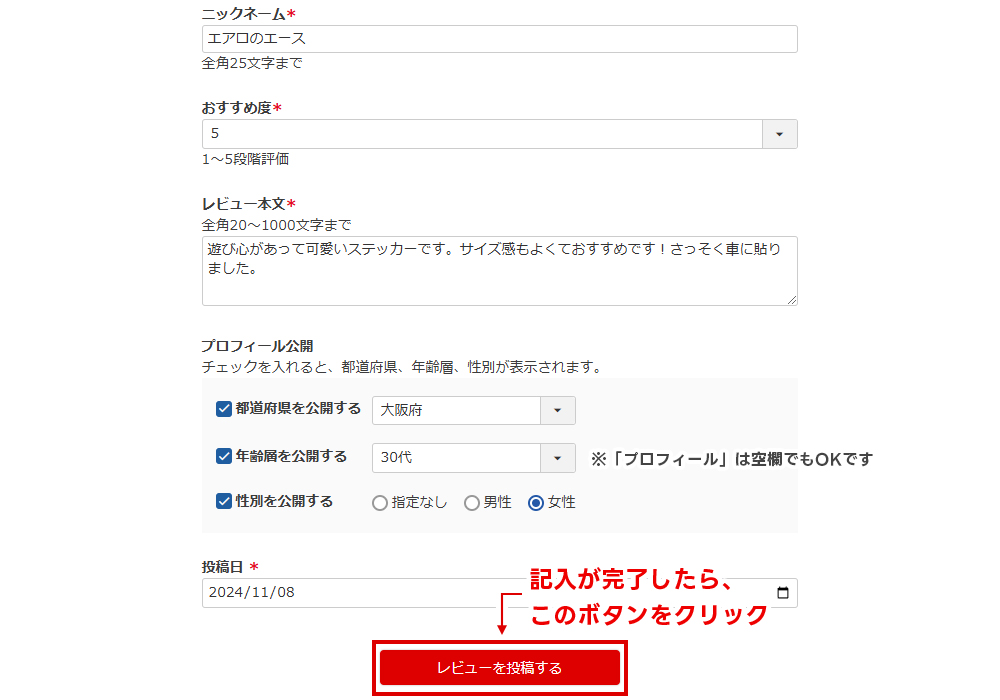The image size is (1000, 700).
Task: Choose the 男性 gender option
Action: click(472, 503)
